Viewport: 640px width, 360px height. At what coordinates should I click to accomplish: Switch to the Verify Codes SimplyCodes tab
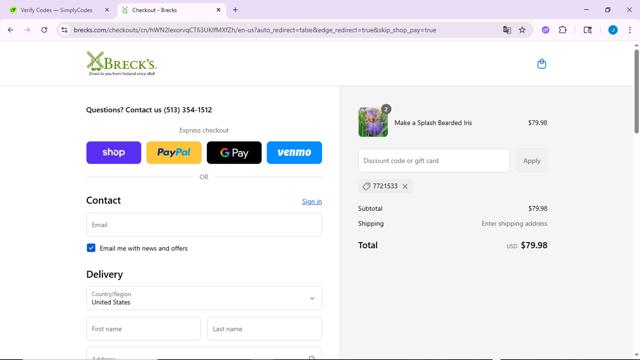[57, 10]
